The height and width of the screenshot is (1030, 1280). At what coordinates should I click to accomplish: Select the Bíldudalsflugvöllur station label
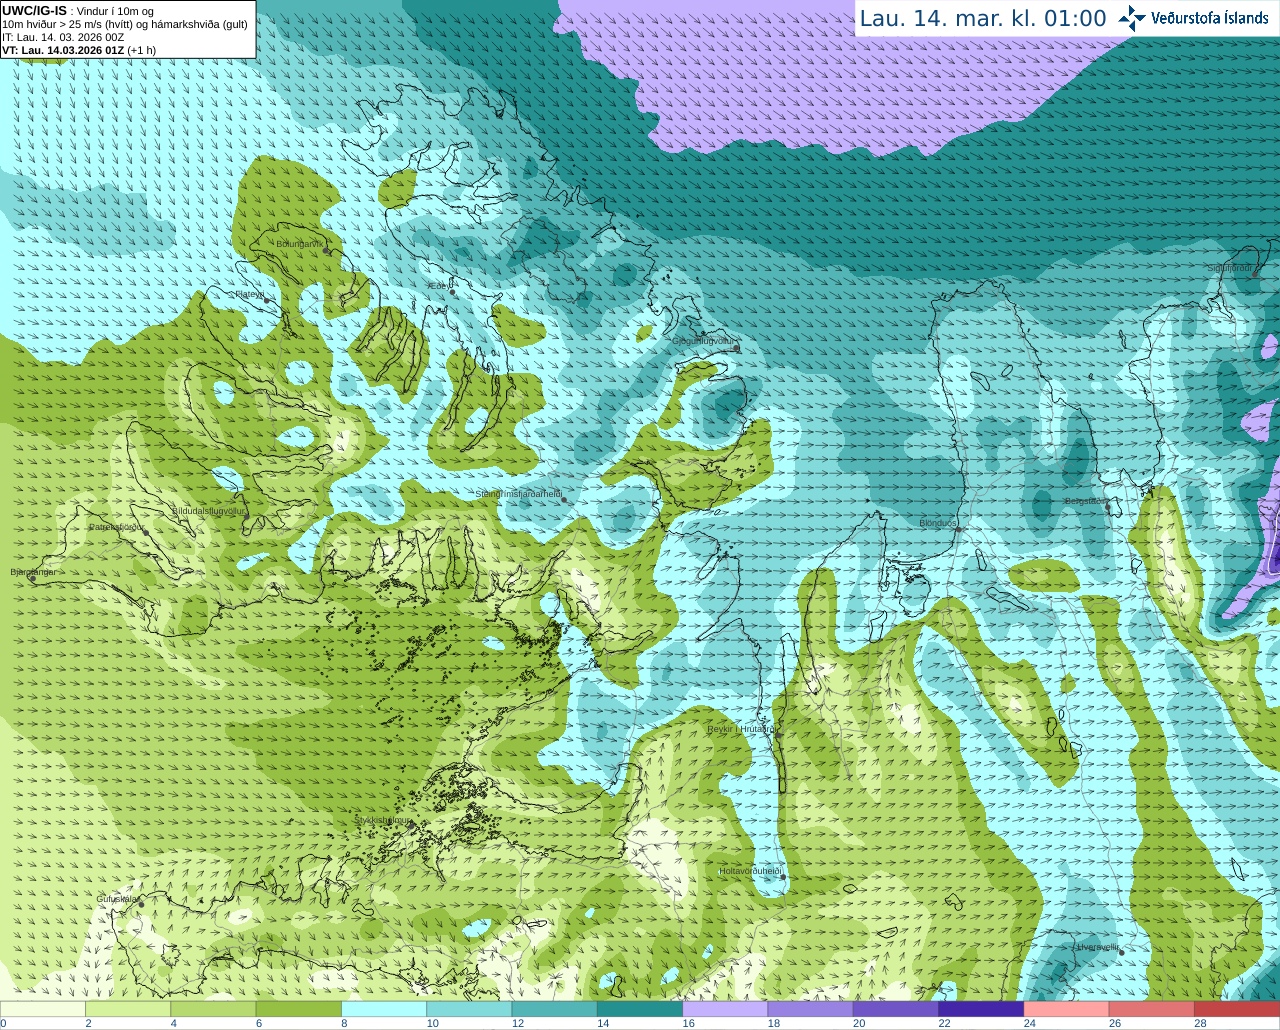[x=209, y=510]
